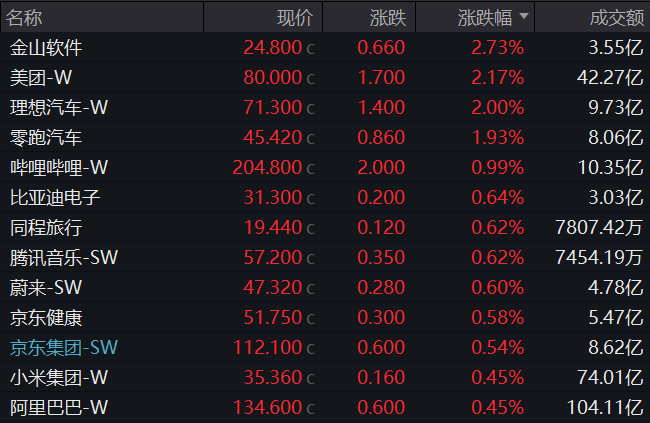Sort stocks by 成交额 column header

(x=612, y=18)
